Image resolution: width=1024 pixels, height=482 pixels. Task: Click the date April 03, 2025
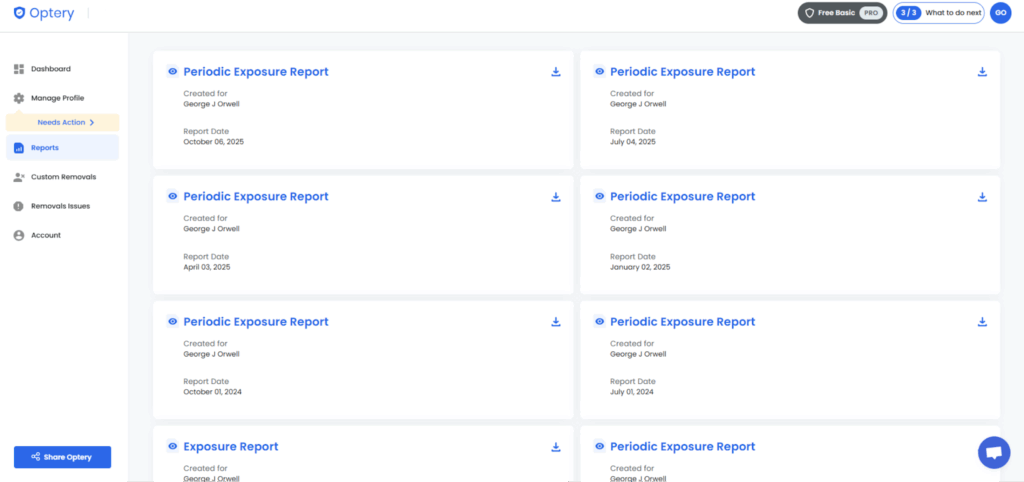[207, 267]
